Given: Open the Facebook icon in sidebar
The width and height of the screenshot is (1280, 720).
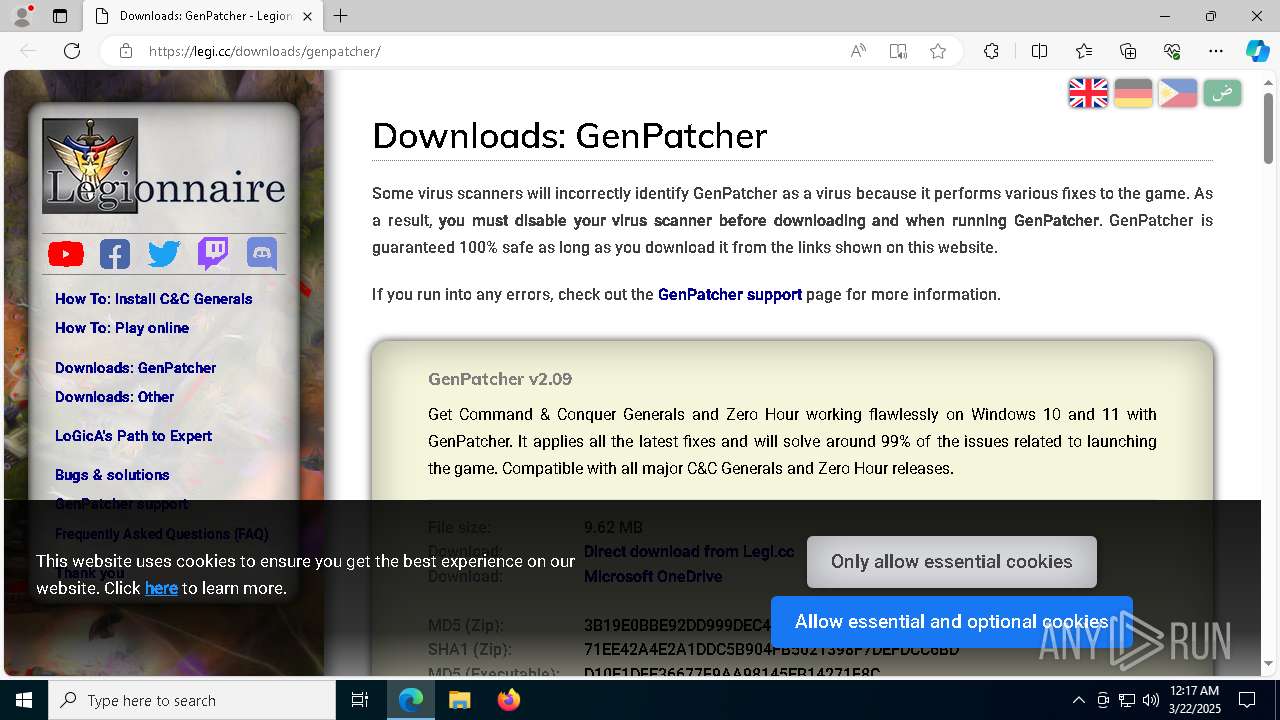Looking at the screenshot, I should 115,254.
